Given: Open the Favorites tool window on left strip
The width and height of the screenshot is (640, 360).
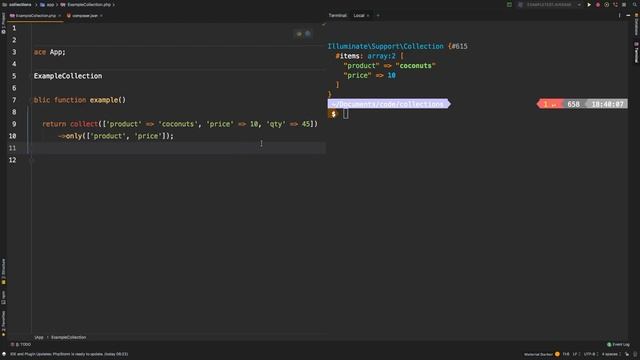Looking at the screenshot, I should (x=3, y=323).
